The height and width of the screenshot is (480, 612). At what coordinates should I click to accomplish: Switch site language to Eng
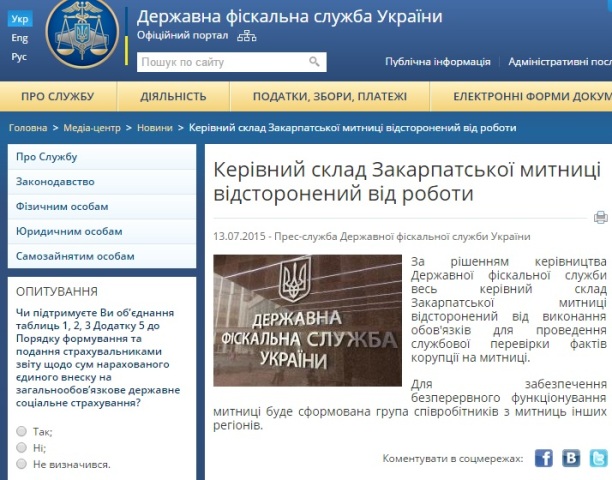coord(20,38)
